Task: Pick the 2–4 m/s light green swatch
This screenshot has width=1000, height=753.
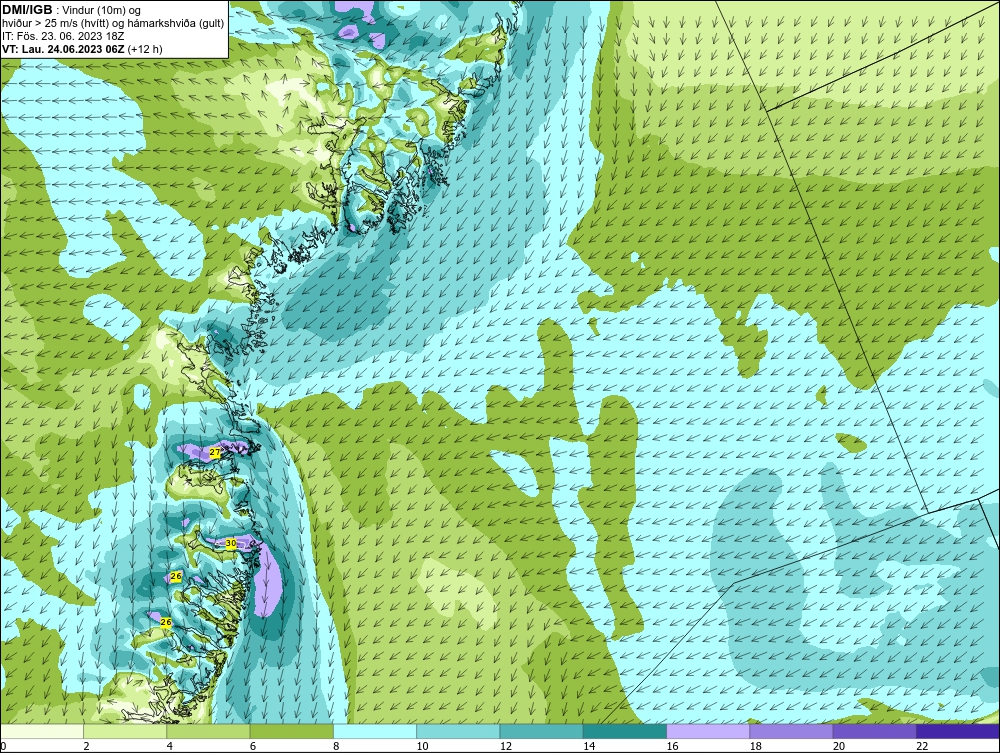Action: pyautogui.click(x=125, y=731)
